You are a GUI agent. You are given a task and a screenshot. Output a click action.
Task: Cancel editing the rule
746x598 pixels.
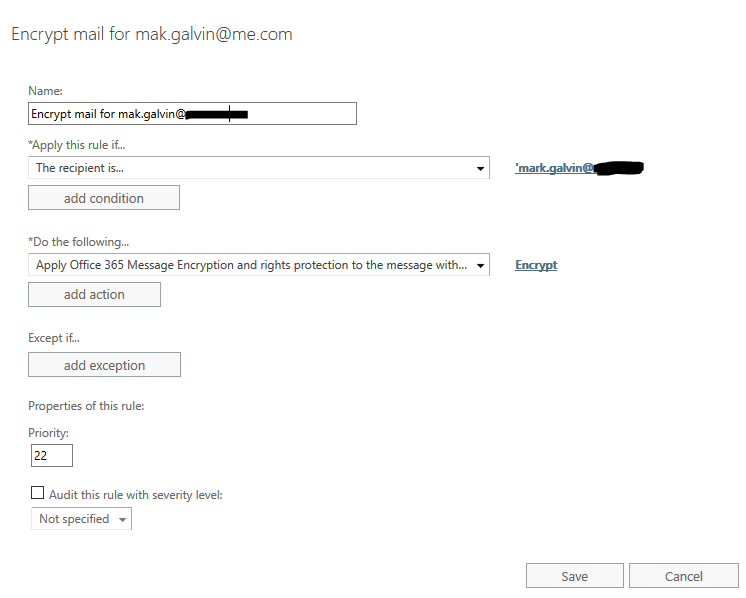click(x=684, y=576)
